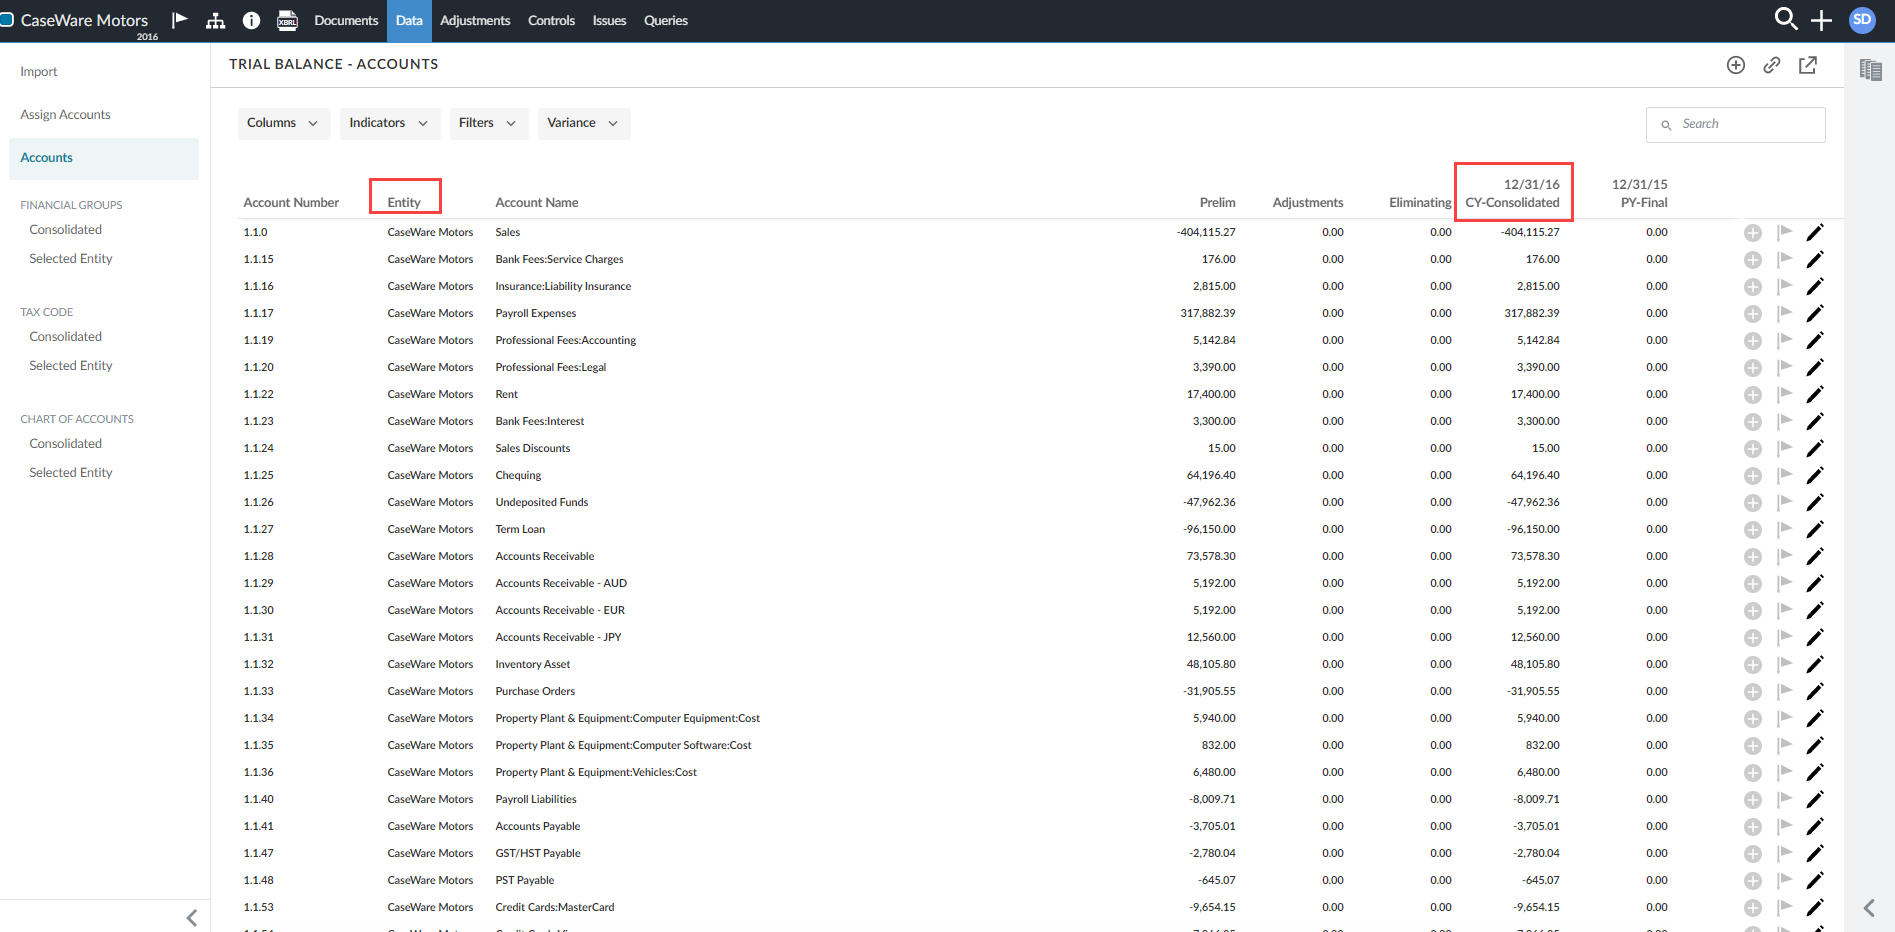Image resolution: width=1895 pixels, height=932 pixels.
Task: Flag the Chequing account row
Action: pos(1785,475)
